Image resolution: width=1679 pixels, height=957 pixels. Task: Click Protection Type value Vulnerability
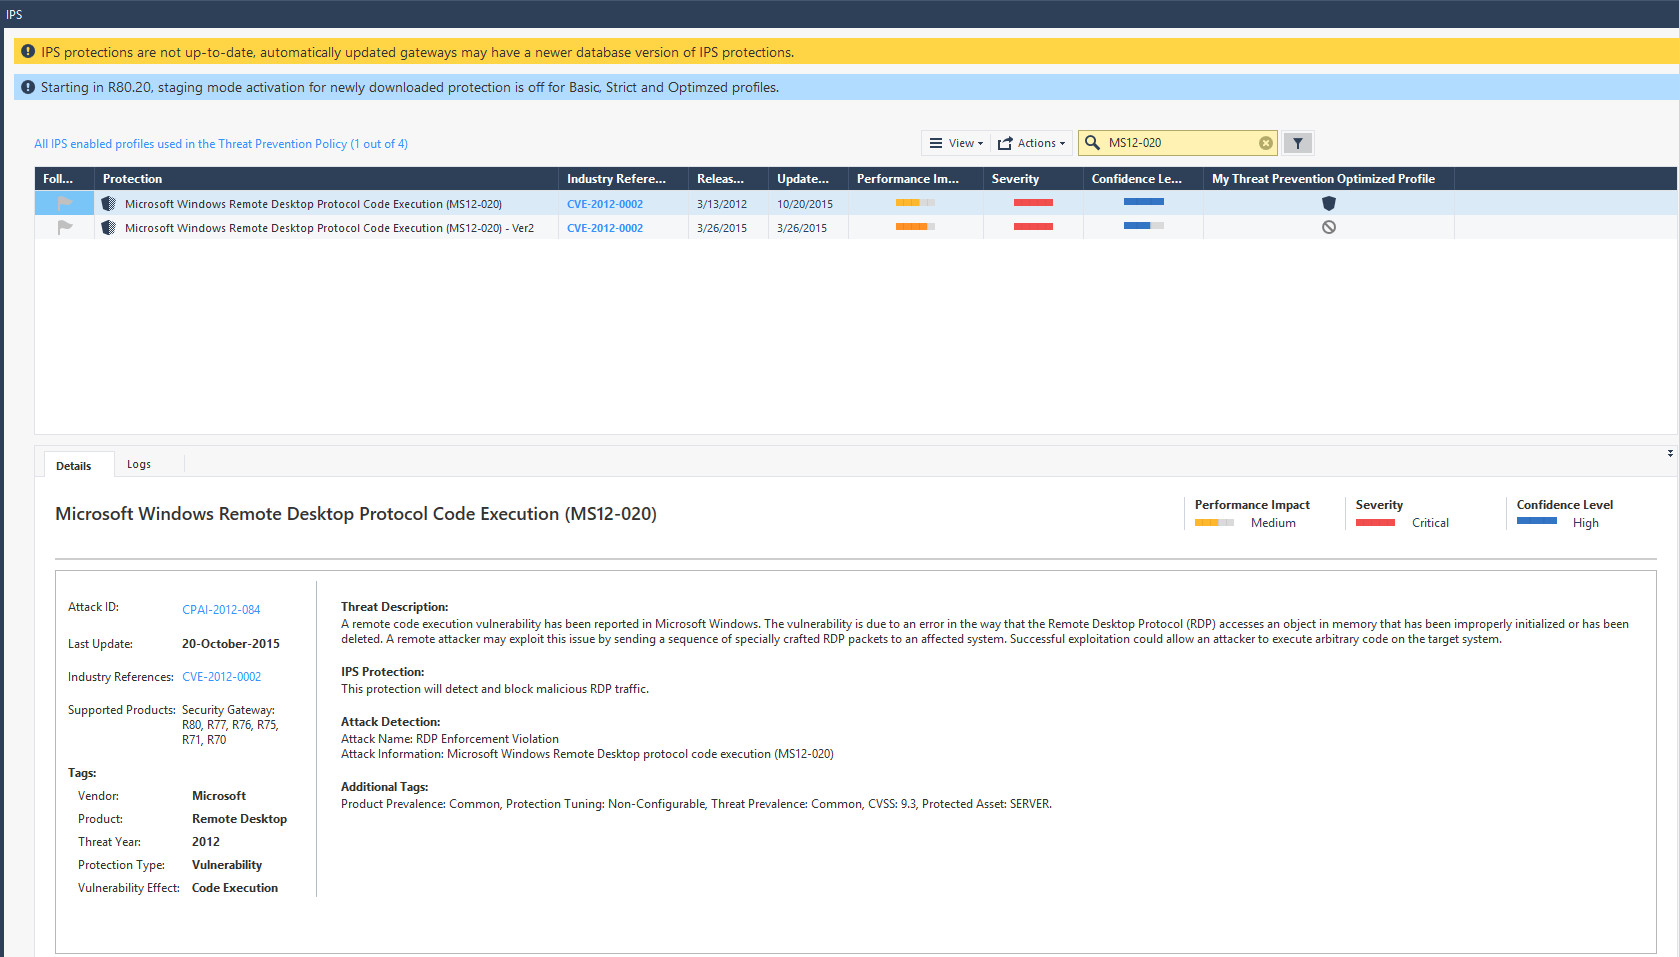coord(227,865)
